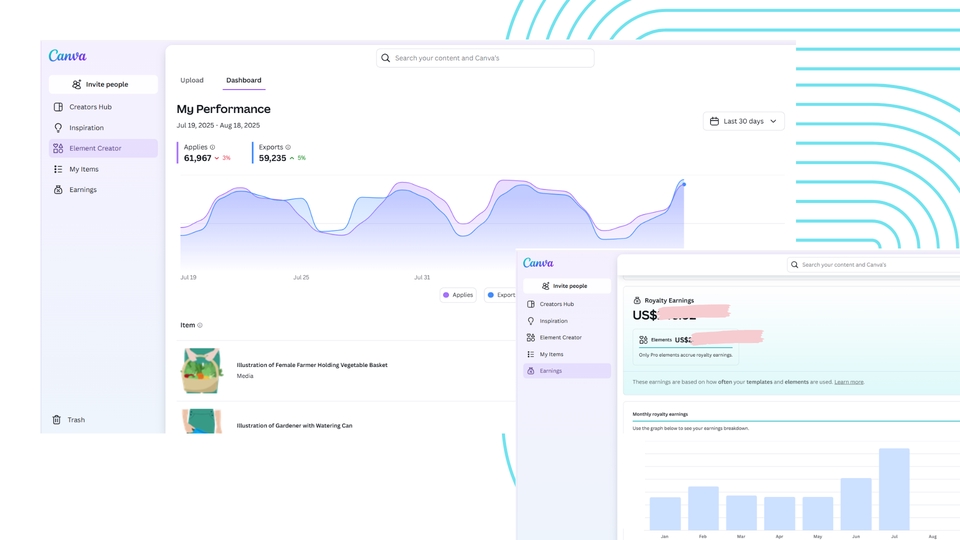
Task: Open My Items list in main sidebar
Action: [84, 169]
